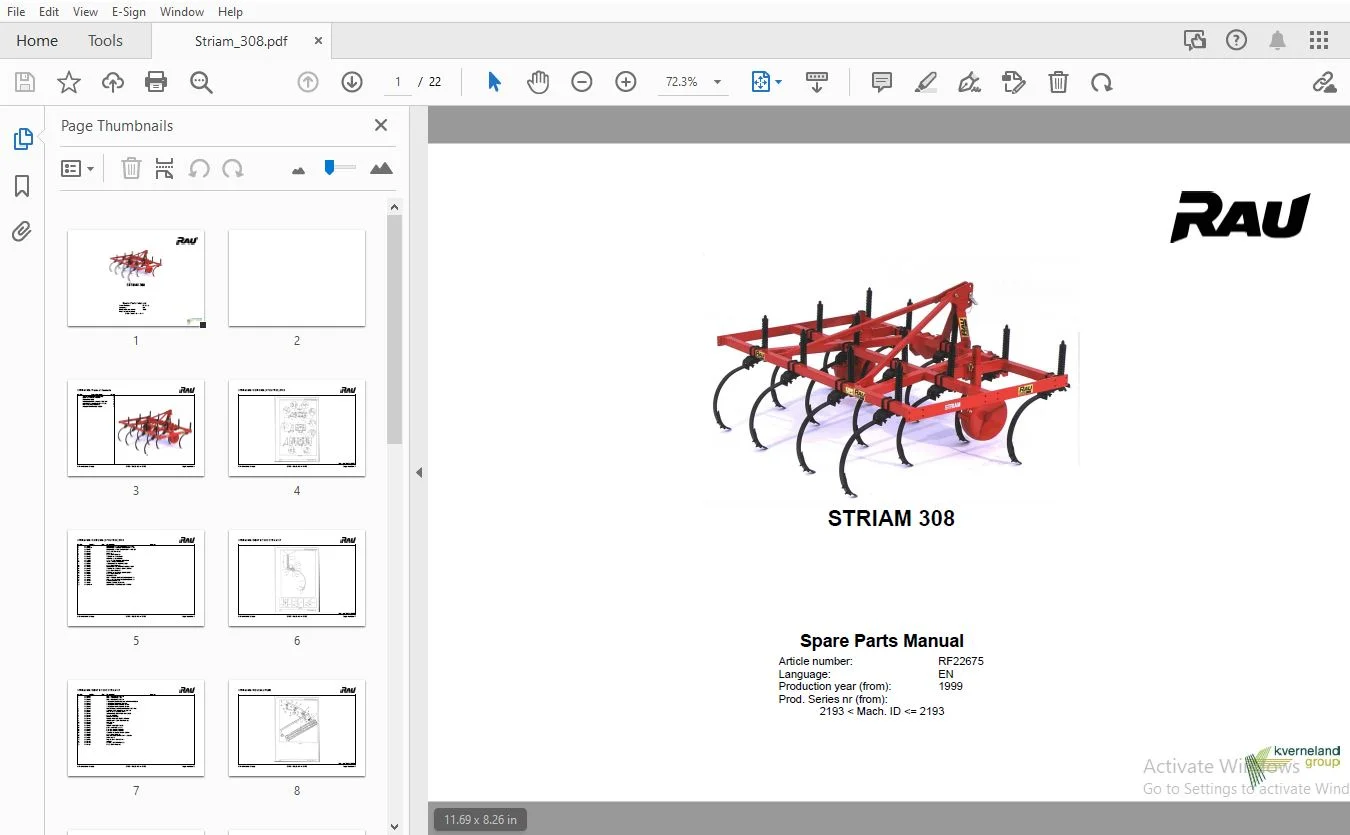Show the Page Thumbnails sidebar panel
The width and height of the screenshot is (1350, 835).
click(23, 140)
